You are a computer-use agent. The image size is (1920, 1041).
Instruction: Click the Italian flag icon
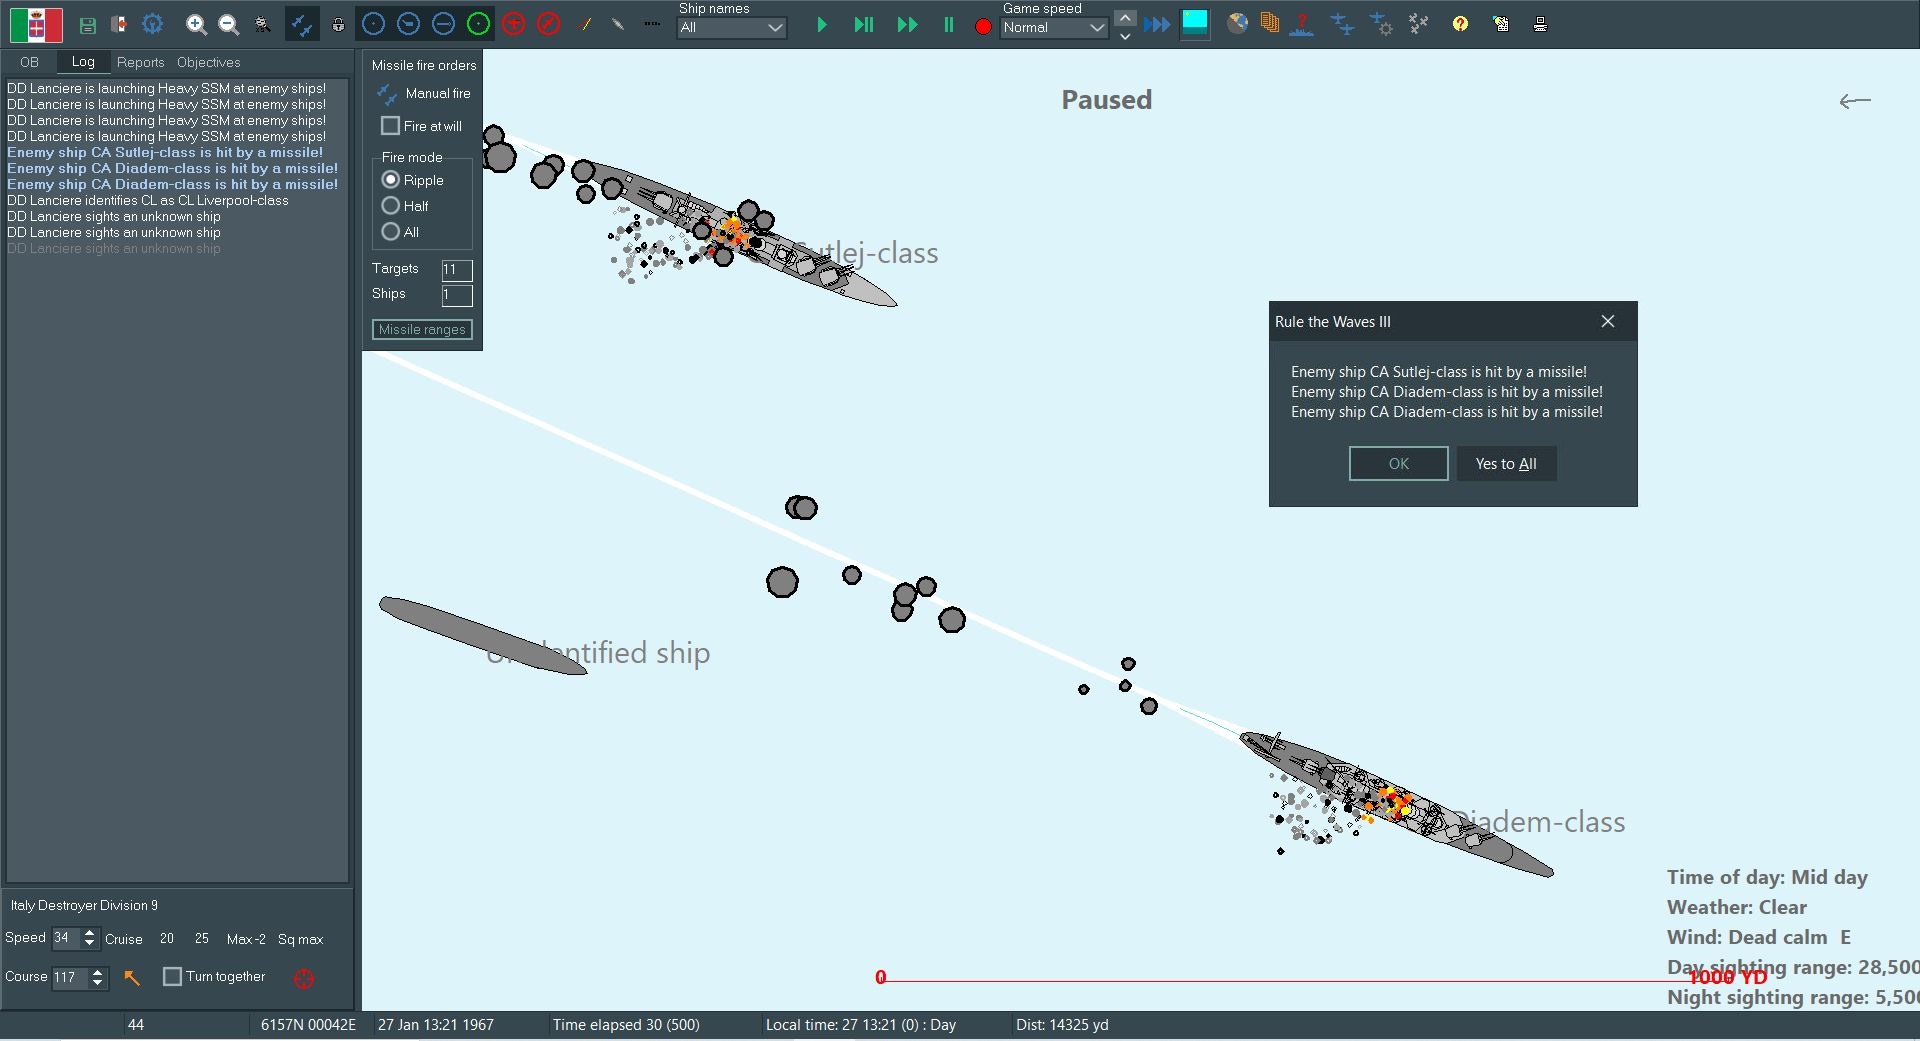coord(37,24)
